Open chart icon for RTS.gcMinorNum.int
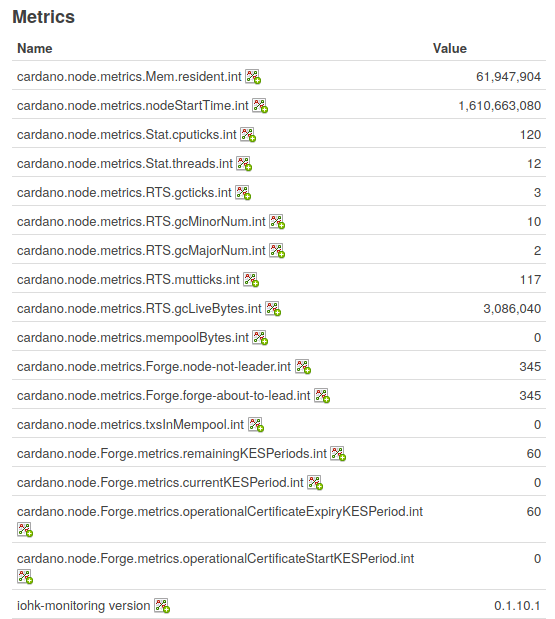Viewport: 555px width, 619px height. (277, 222)
